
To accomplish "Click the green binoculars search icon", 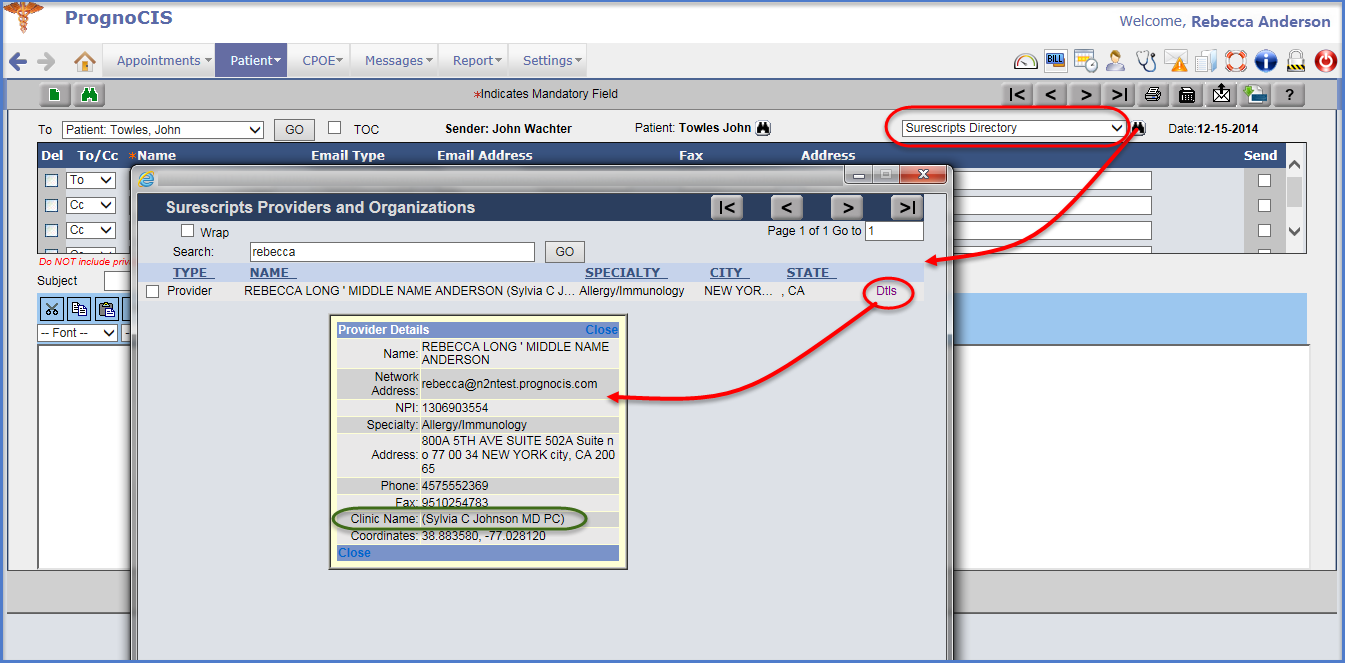I will (x=89, y=95).
